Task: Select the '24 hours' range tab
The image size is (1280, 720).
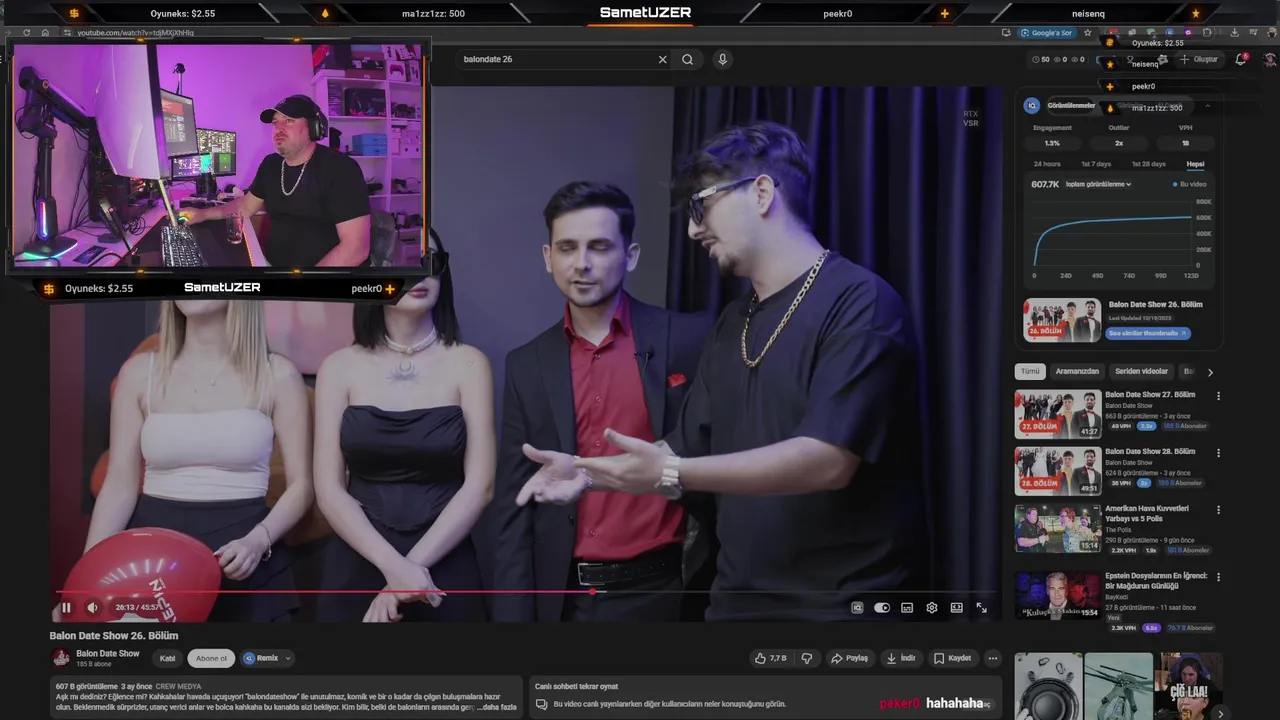Action: (x=1047, y=163)
